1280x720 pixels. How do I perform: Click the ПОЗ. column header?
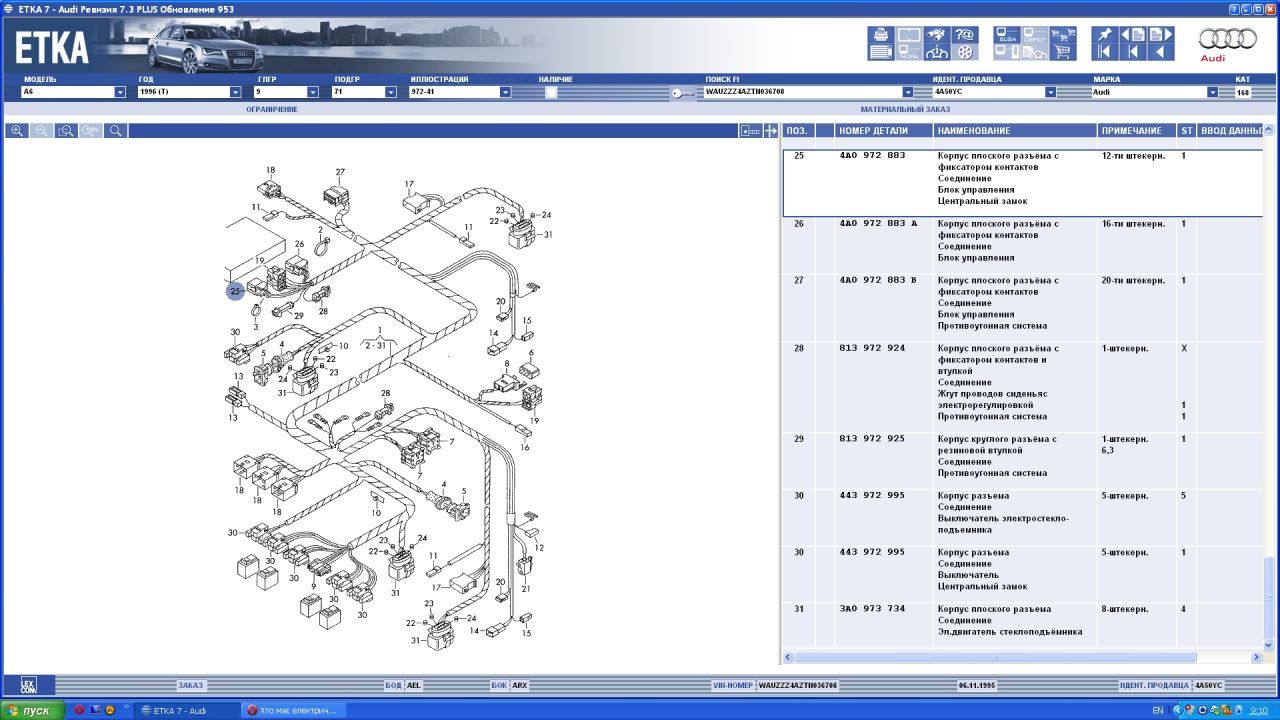point(797,131)
